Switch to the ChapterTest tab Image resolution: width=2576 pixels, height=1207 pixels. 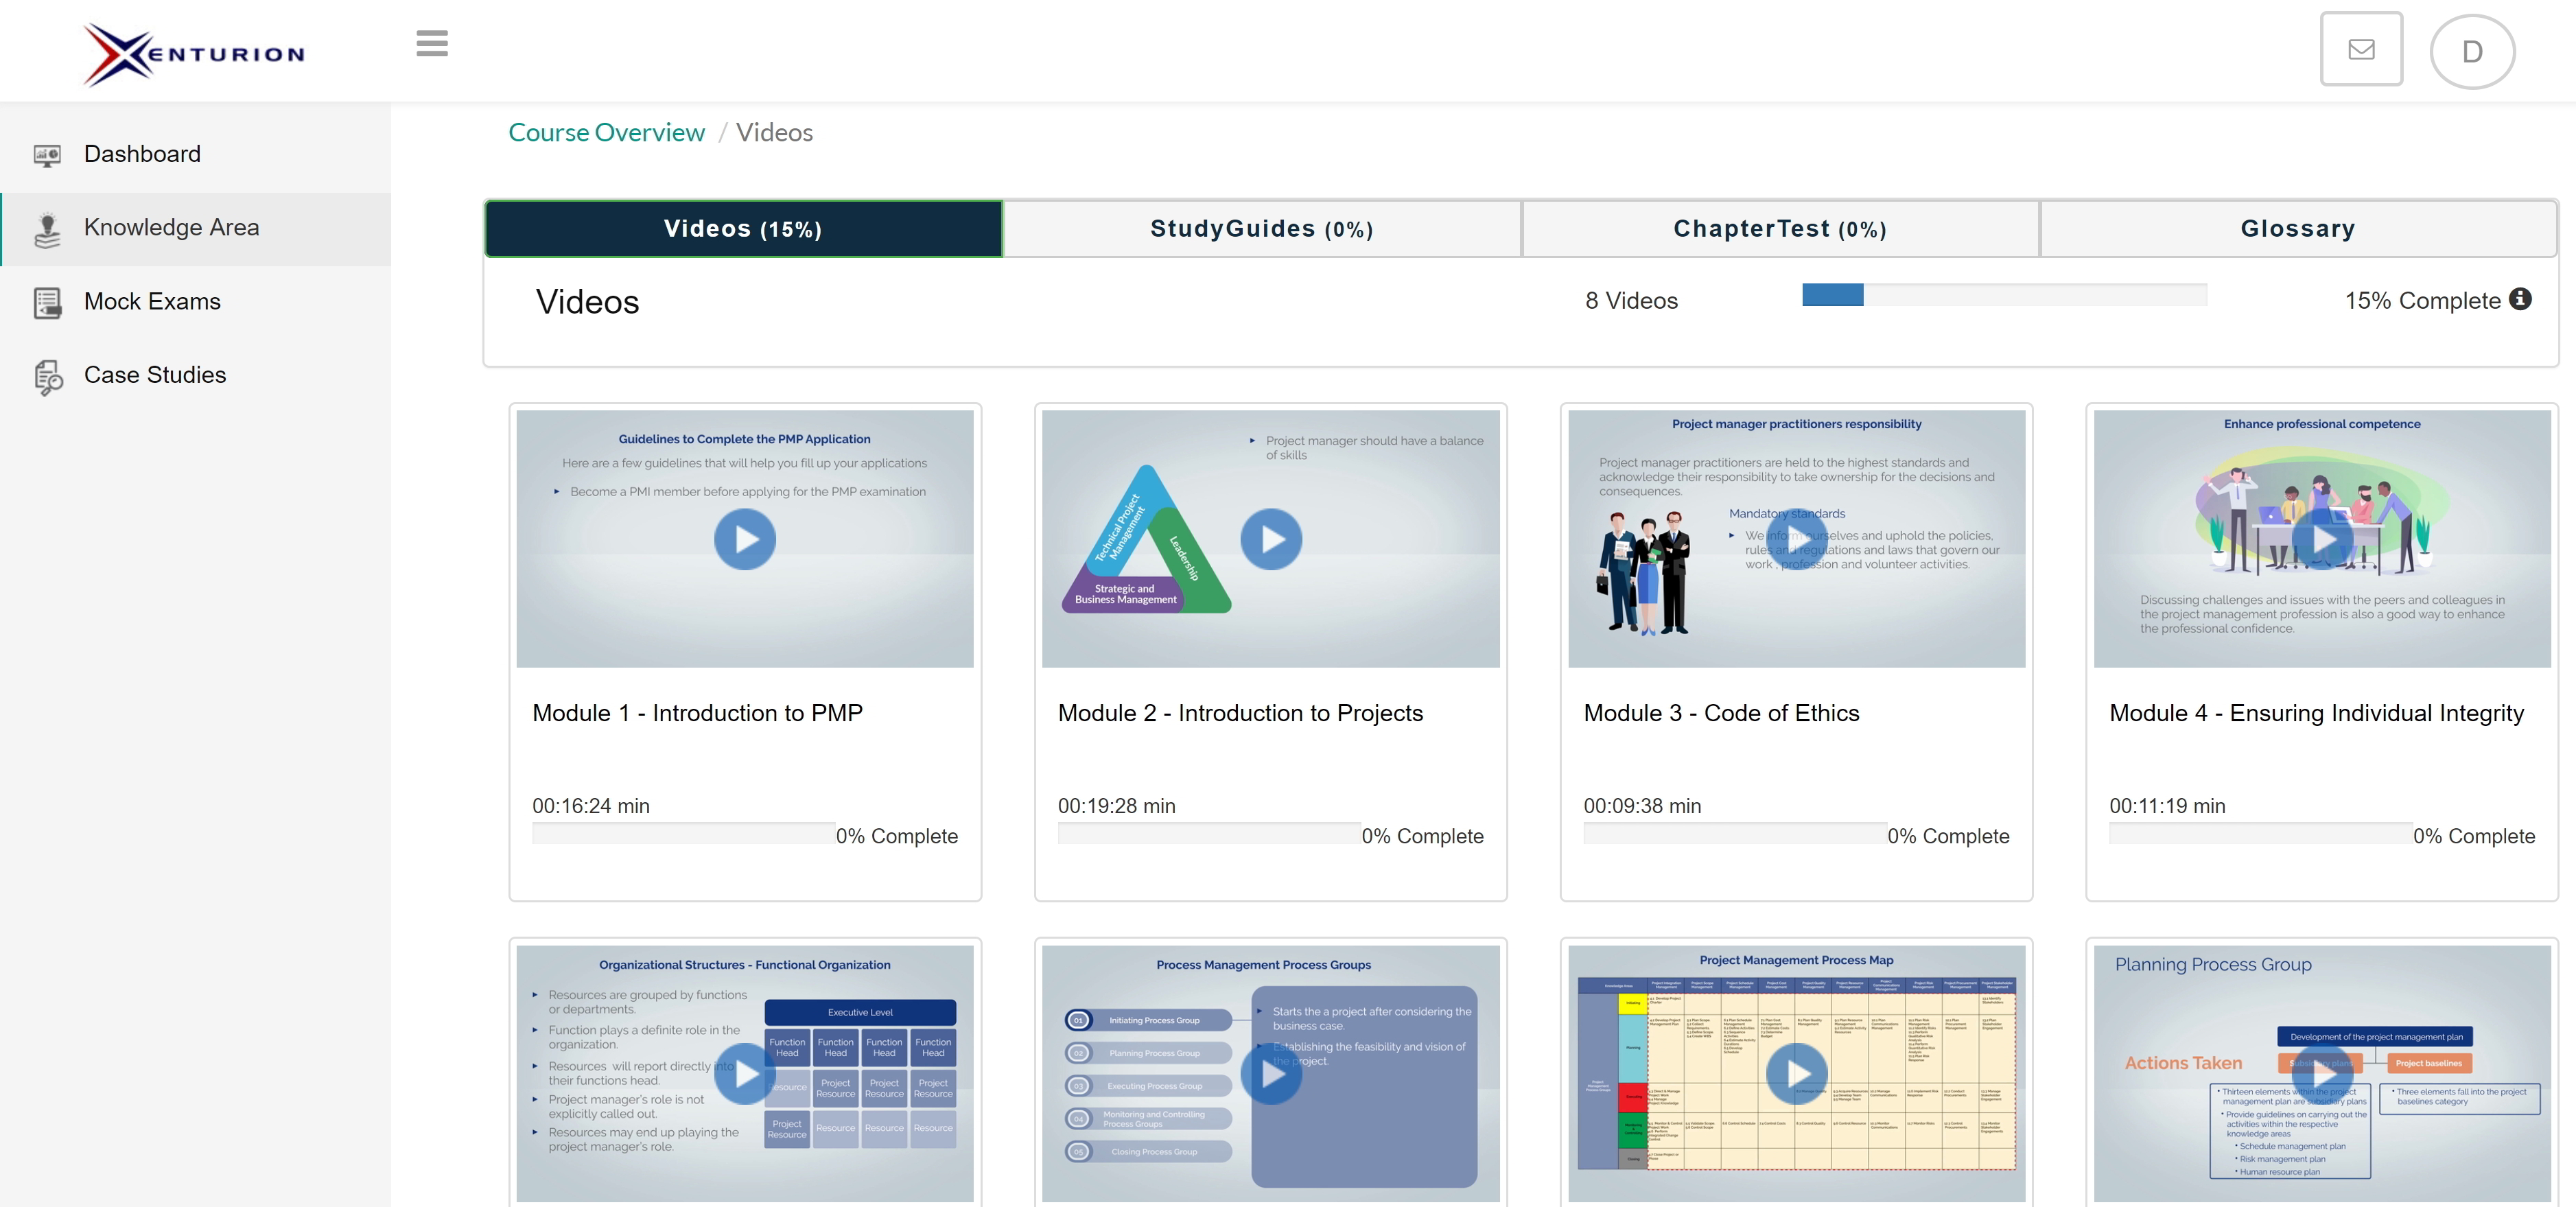(x=1779, y=229)
